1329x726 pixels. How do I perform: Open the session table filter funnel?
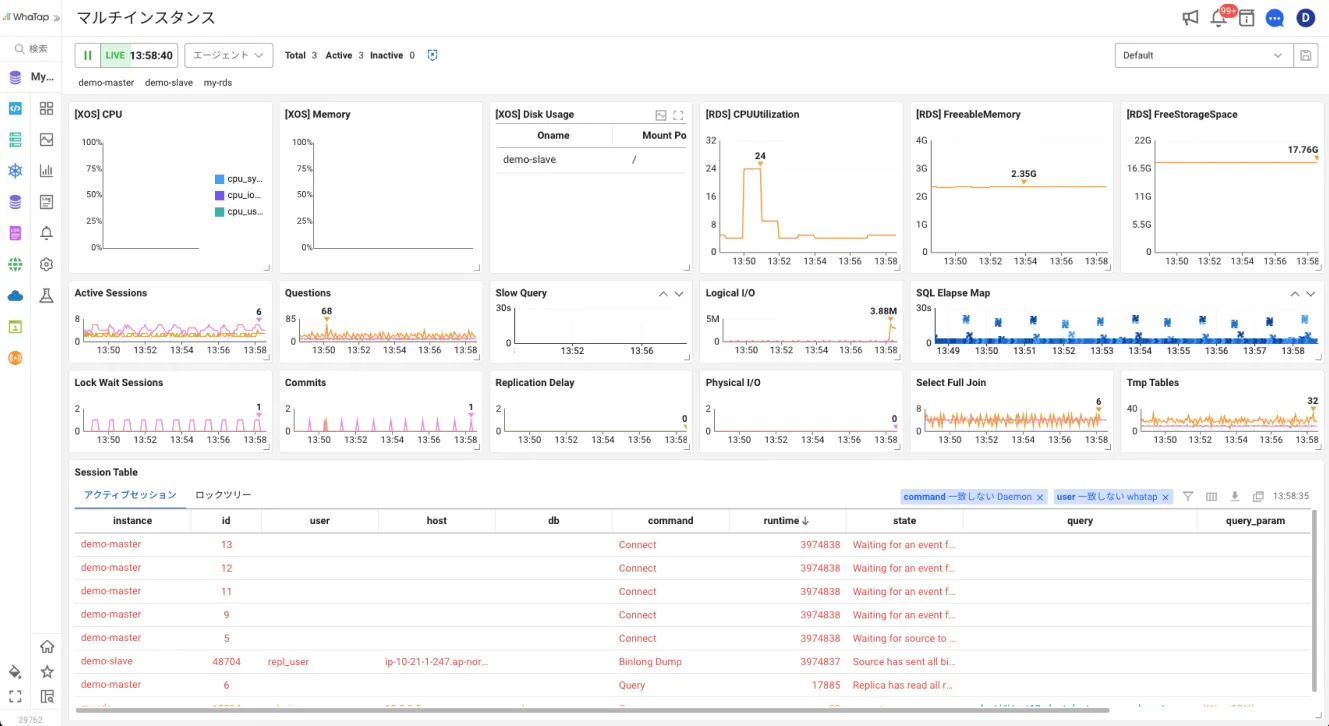point(1188,497)
